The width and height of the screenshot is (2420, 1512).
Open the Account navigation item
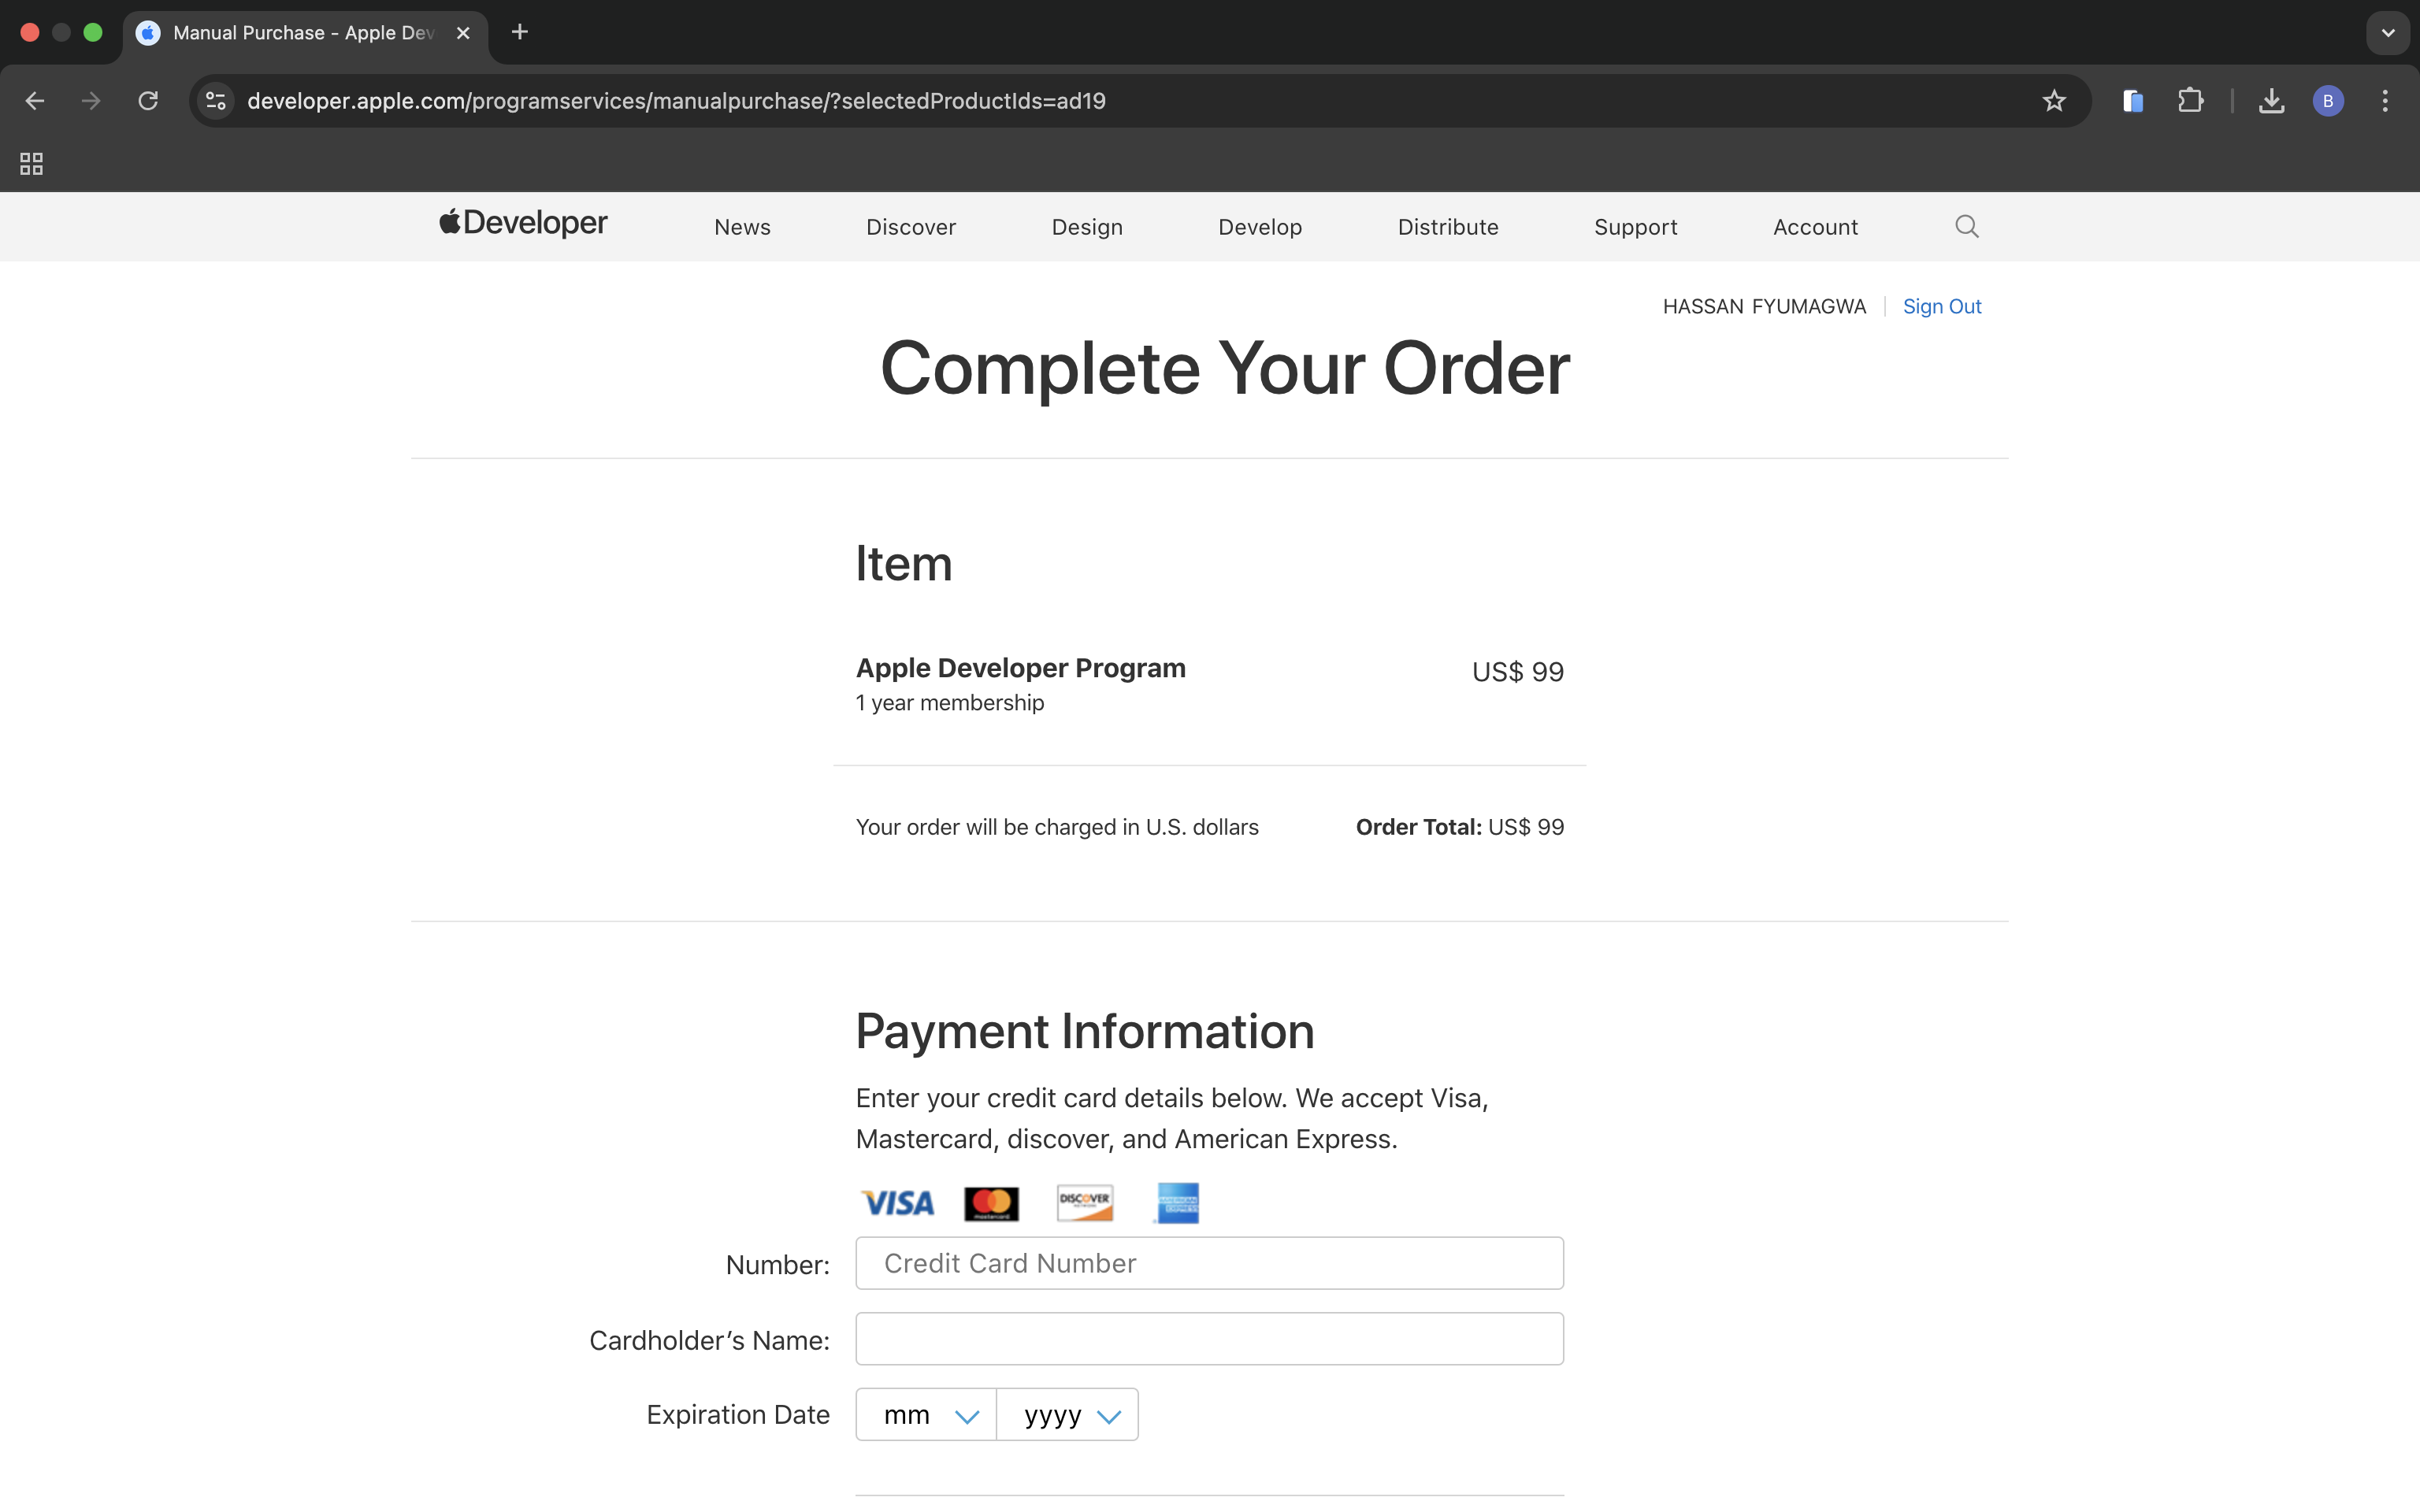click(1815, 227)
